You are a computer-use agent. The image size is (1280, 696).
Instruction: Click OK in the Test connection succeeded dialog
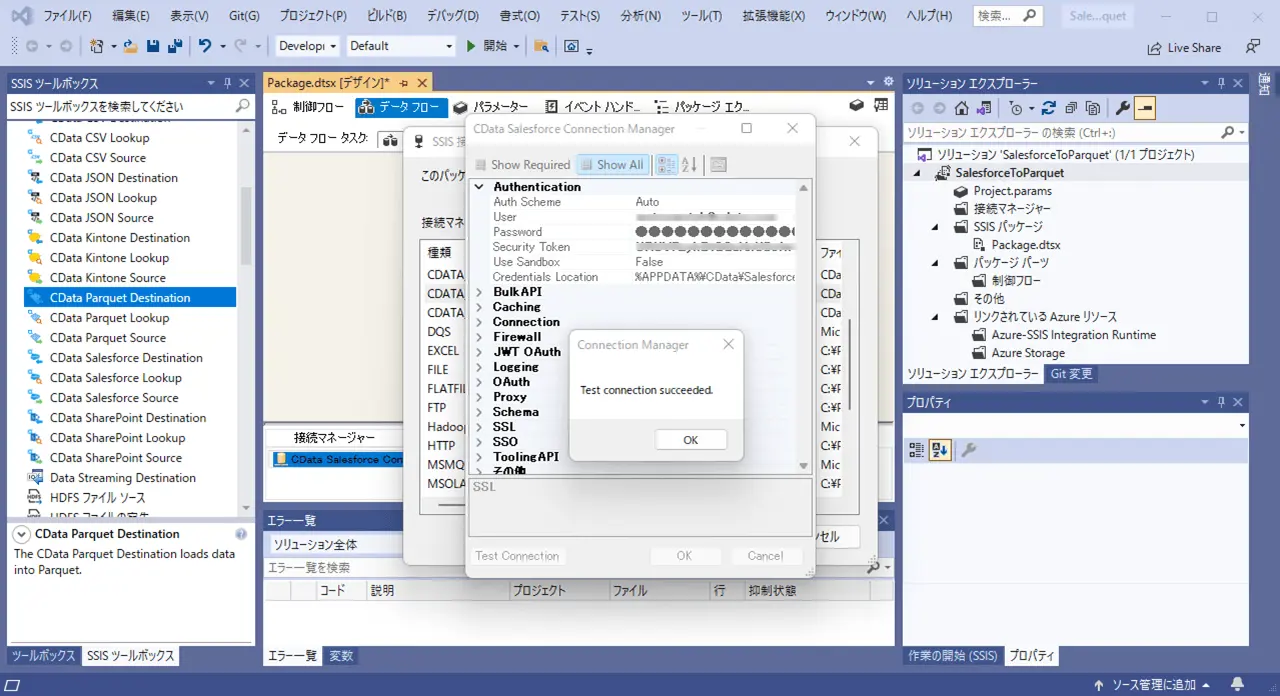point(690,440)
